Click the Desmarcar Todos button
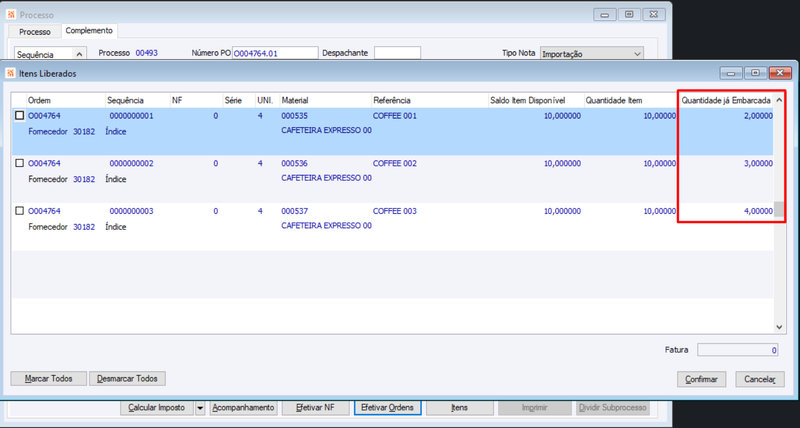 click(127, 379)
